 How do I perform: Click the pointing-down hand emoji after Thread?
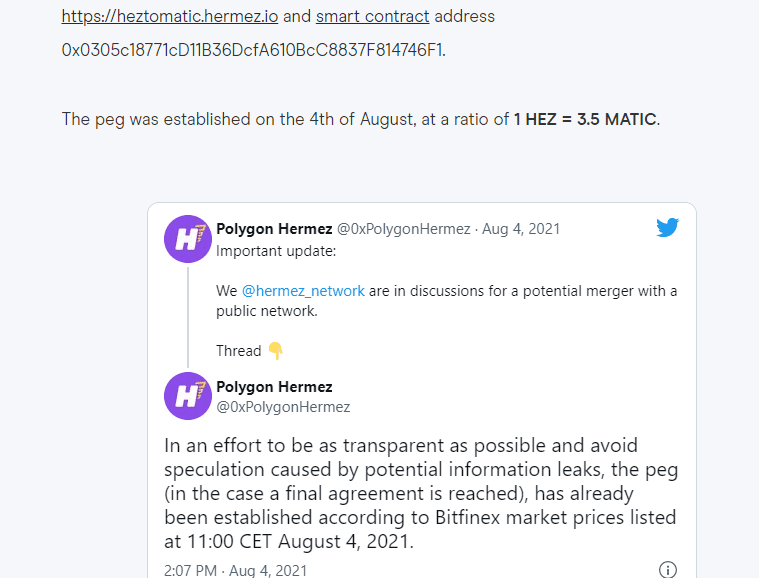point(275,350)
